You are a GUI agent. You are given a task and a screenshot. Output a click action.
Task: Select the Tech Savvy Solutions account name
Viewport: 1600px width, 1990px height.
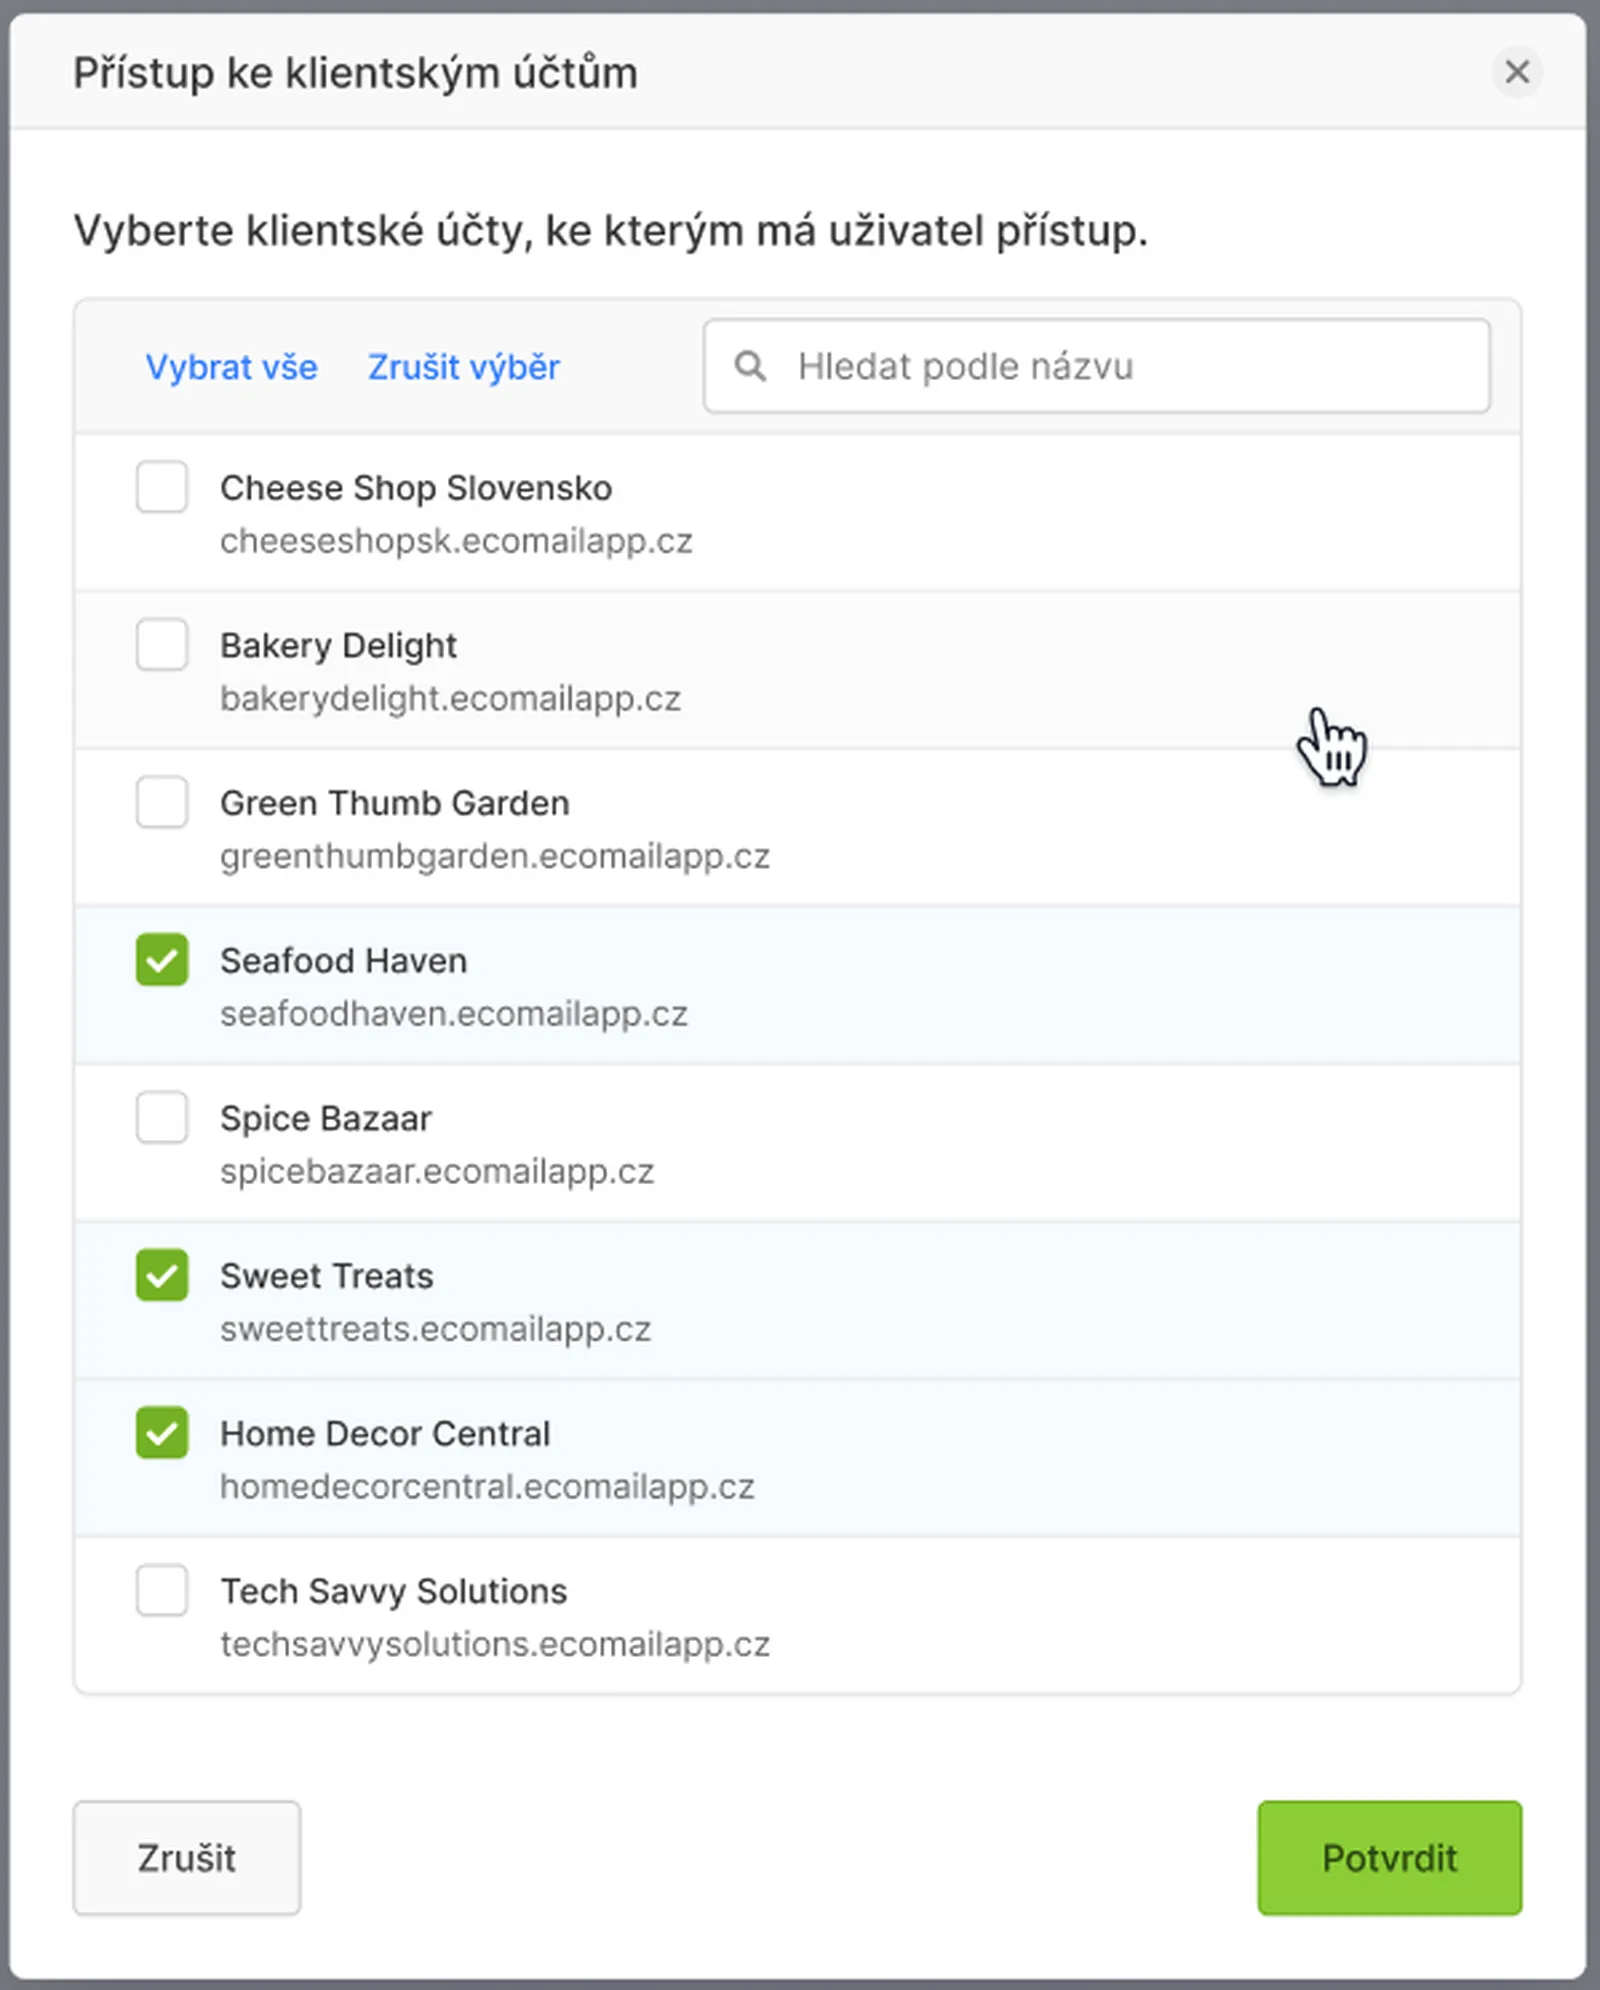(x=393, y=1591)
